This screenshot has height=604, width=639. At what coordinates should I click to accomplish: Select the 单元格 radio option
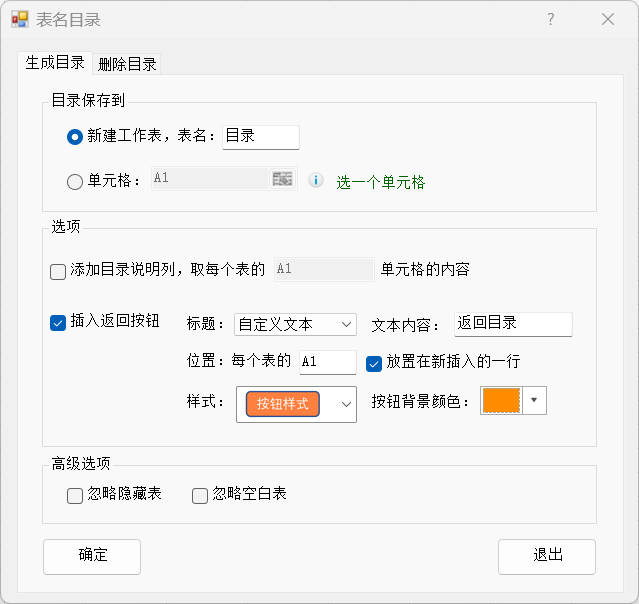(75, 182)
